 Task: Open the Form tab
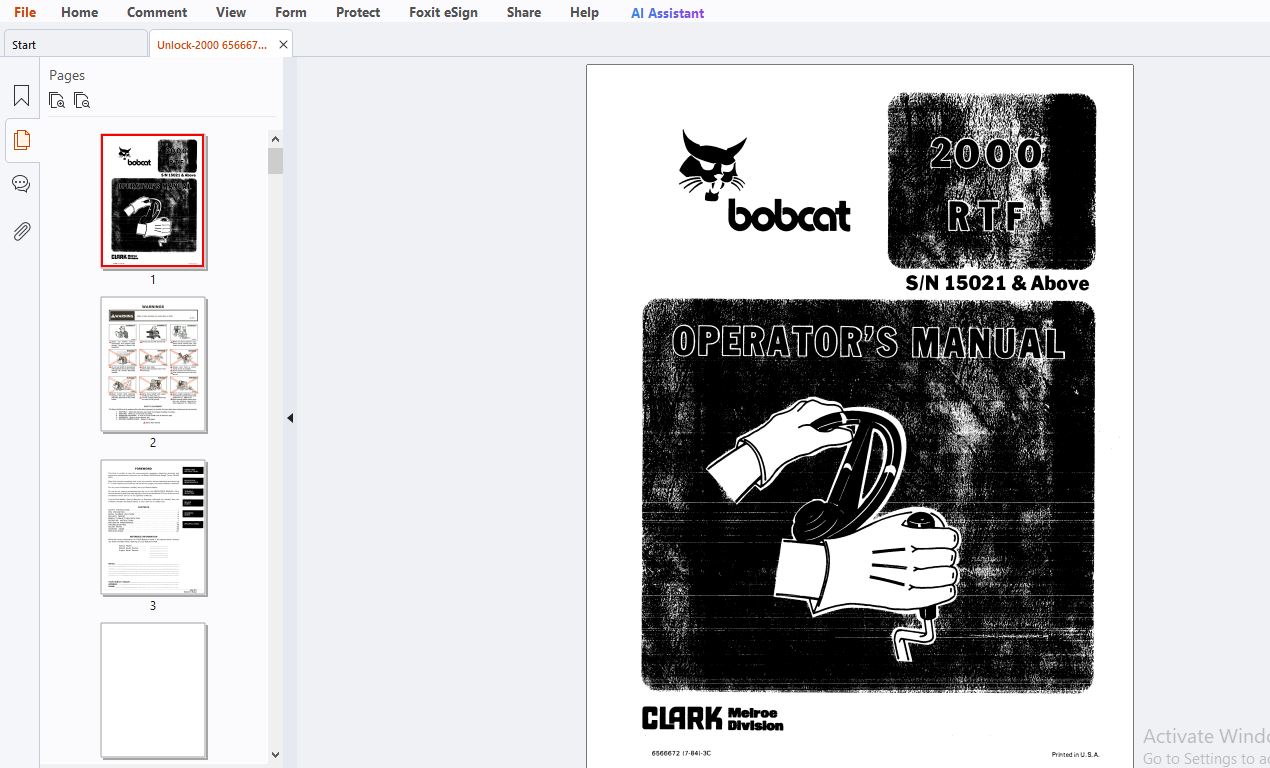coord(291,12)
